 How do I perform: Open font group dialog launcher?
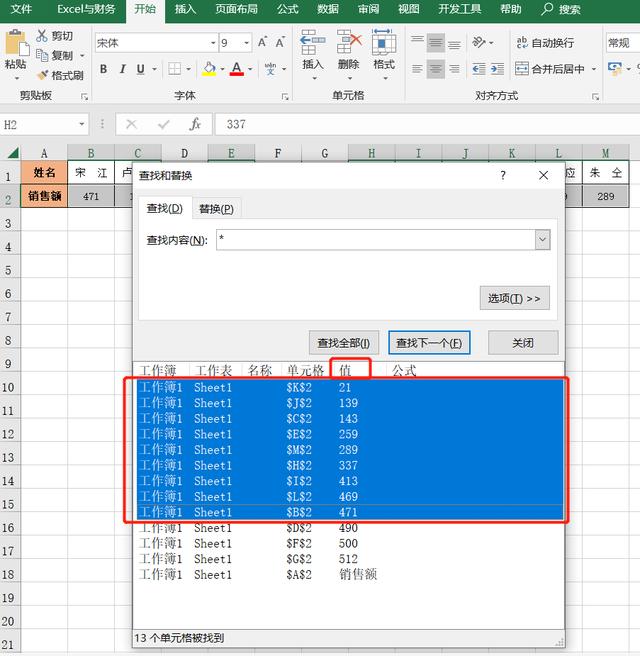point(285,97)
